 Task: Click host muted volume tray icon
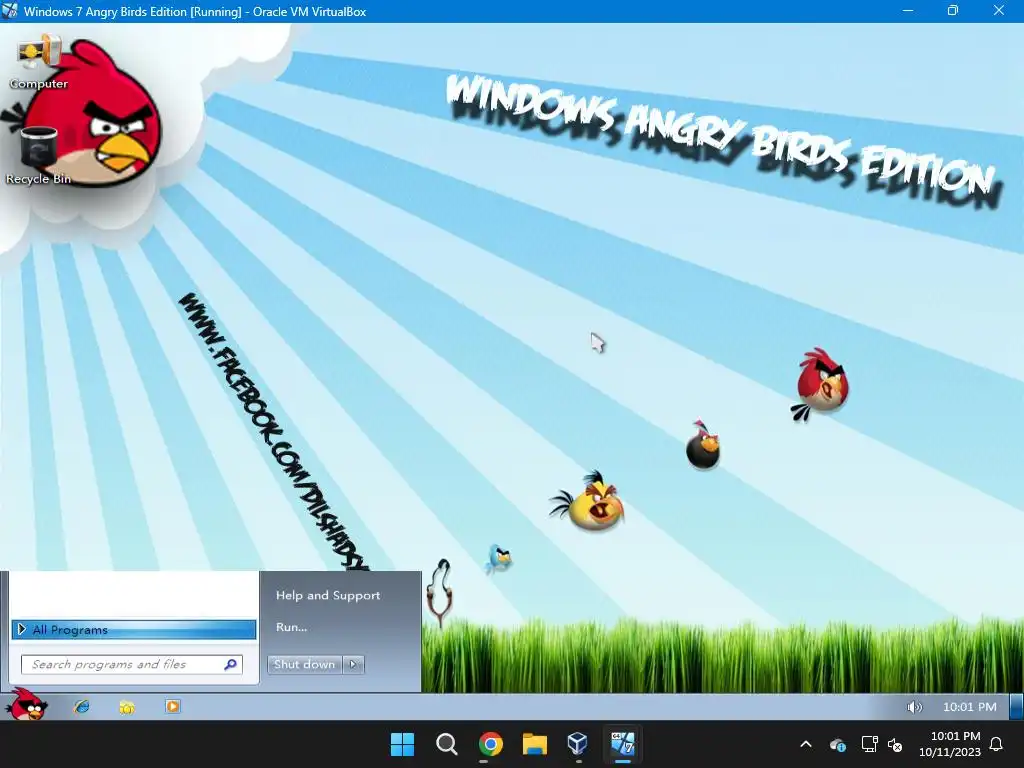point(895,744)
